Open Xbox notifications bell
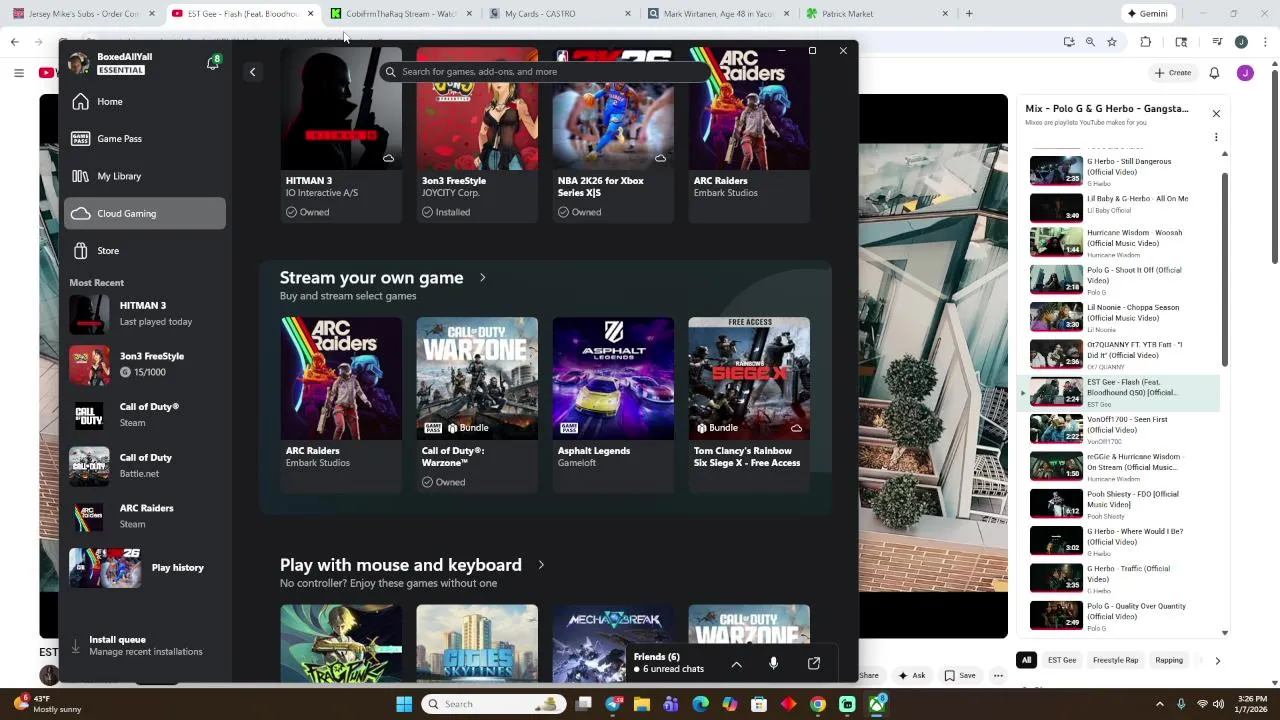Image resolution: width=1280 pixels, height=720 pixels. pyautogui.click(x=212, y=63)
